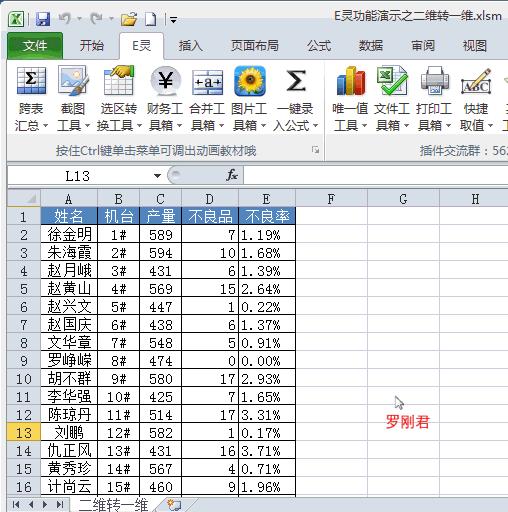The height and width of the screenshot is (512, 508).
Task: Expand the 快捷取值 dropdown arrow
Action: [490, 126]
